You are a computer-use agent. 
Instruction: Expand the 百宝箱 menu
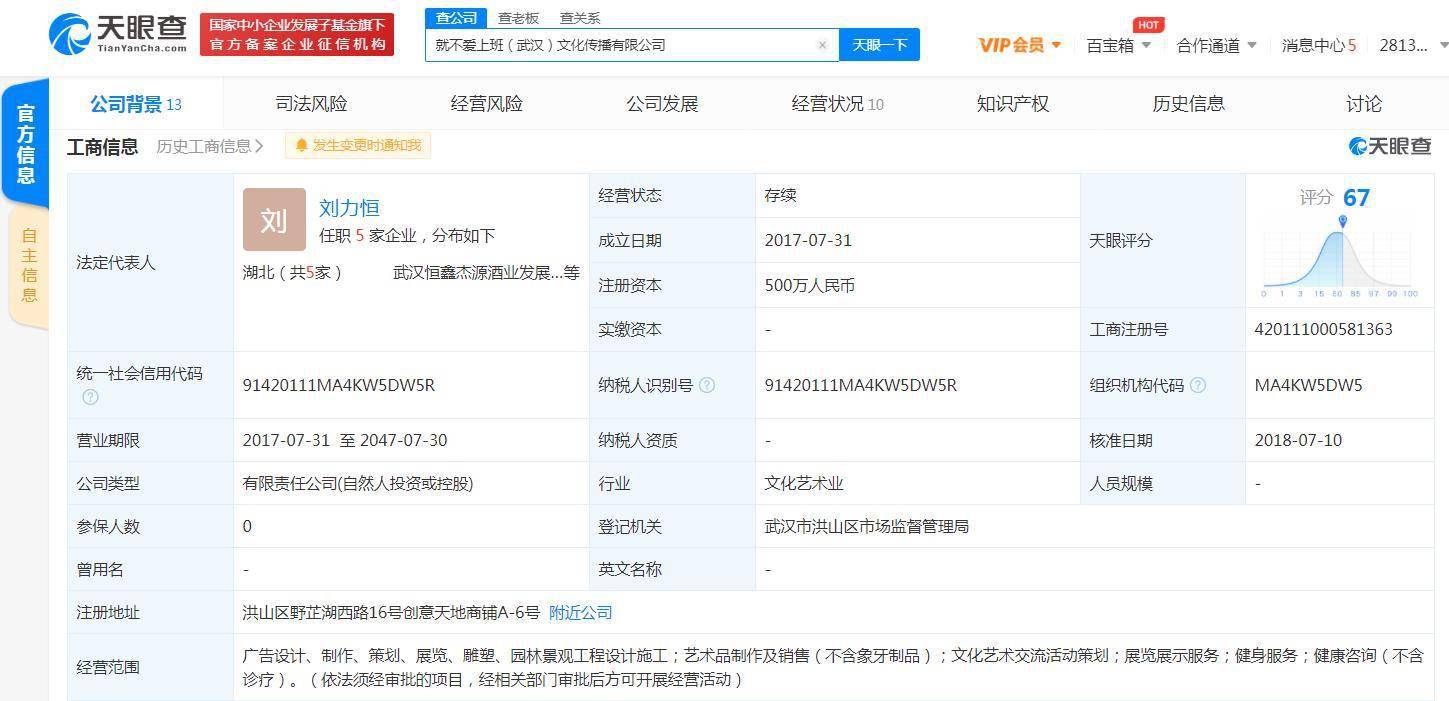(x=1118, y=45)
